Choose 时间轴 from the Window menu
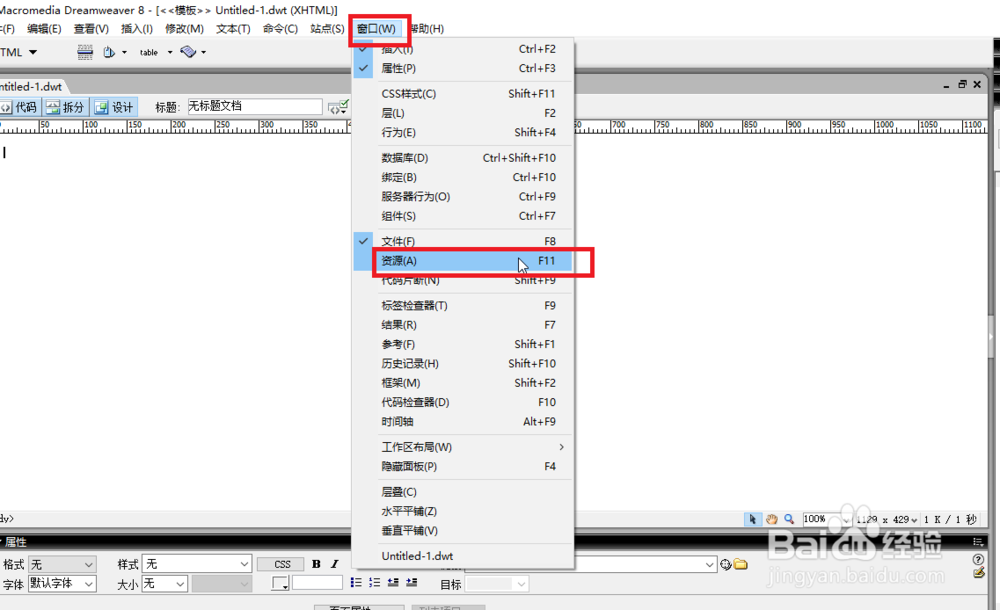1000x610 pixels. (x=463, y=422)
